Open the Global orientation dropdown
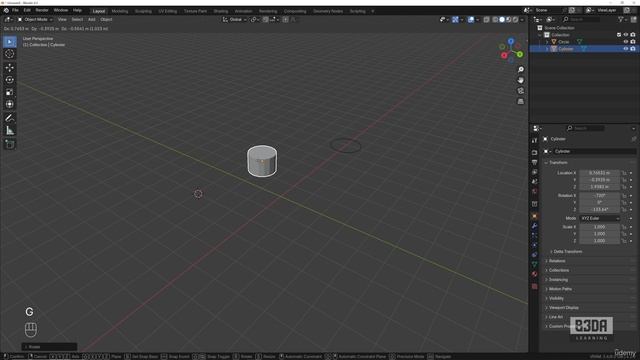 point(235,20)
